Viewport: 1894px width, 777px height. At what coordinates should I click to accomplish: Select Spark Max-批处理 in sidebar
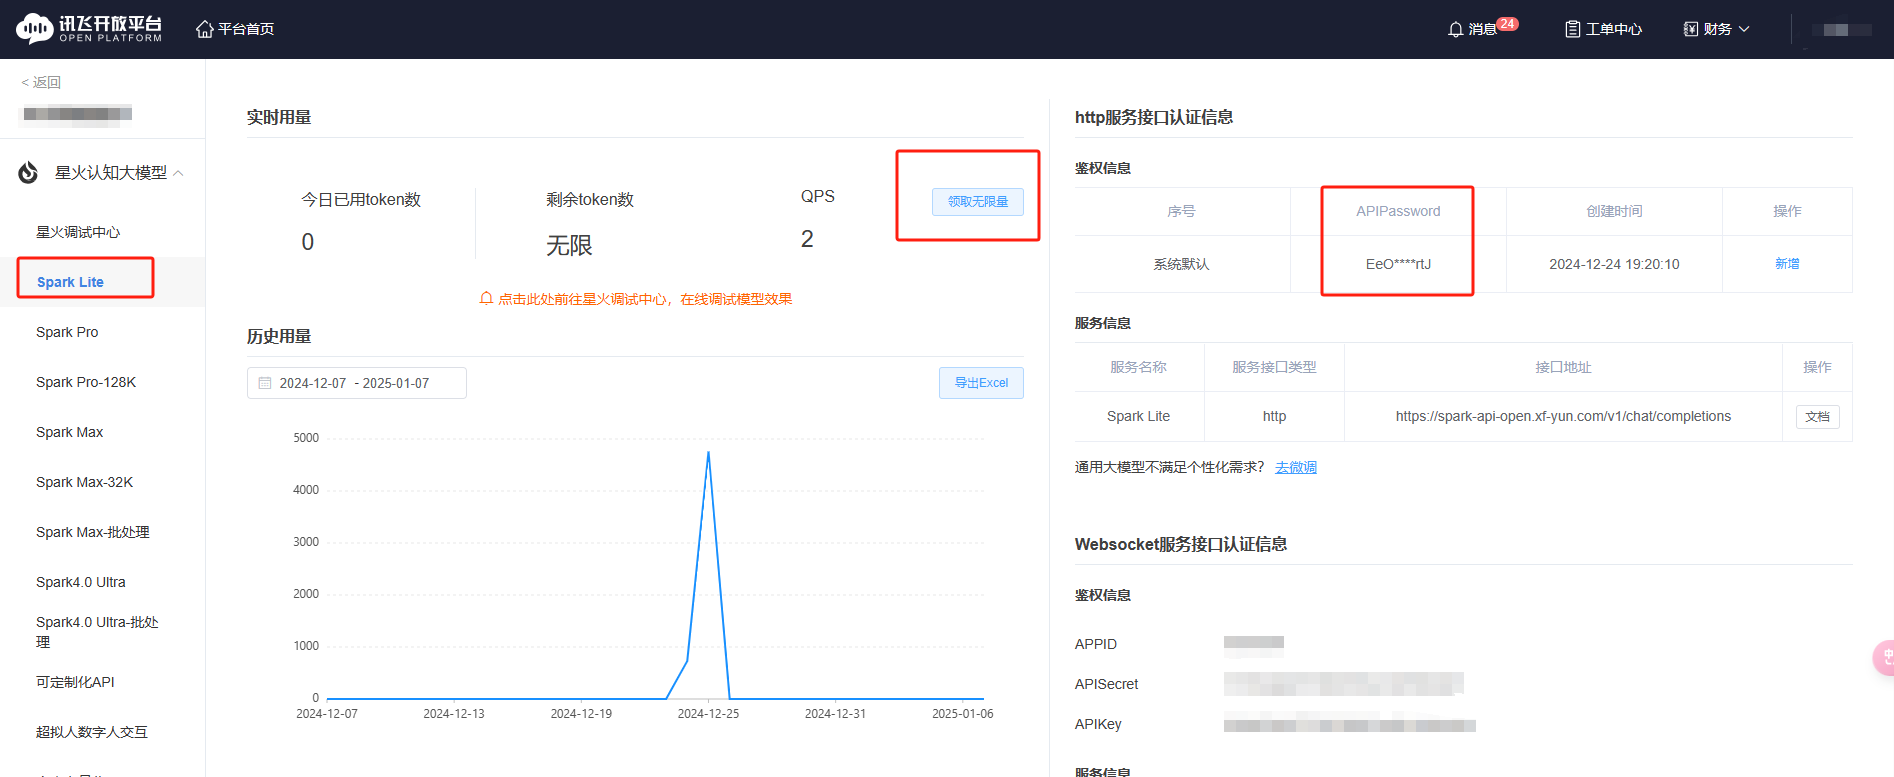pyautogui.click(x=93, y=532)
